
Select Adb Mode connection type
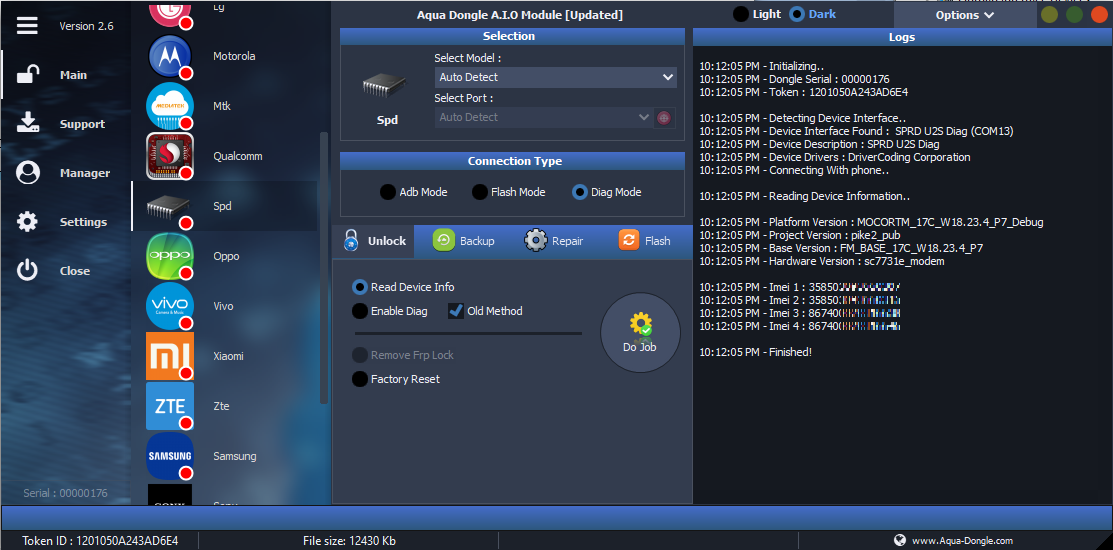pos(414,192)
